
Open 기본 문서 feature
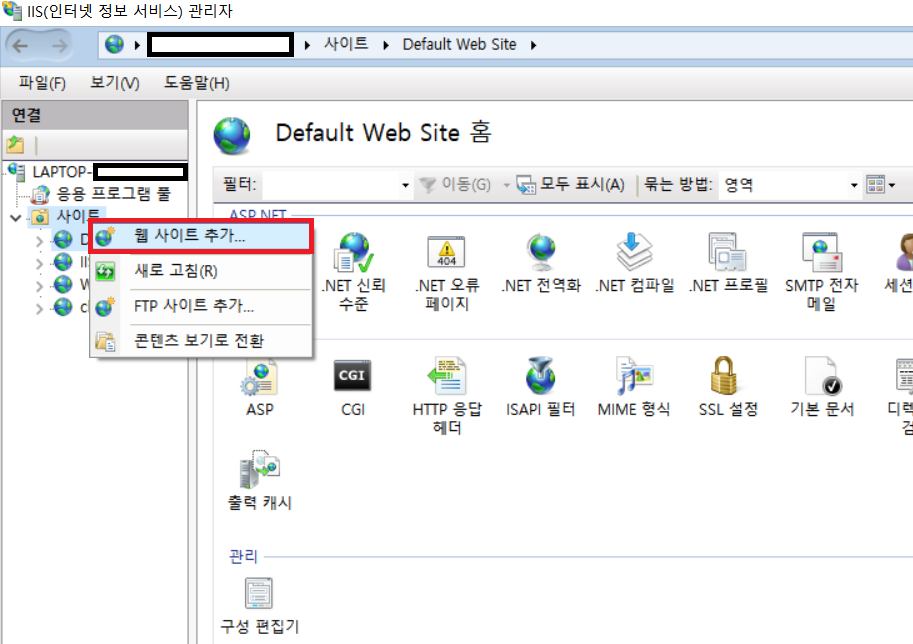coord(822,387)
